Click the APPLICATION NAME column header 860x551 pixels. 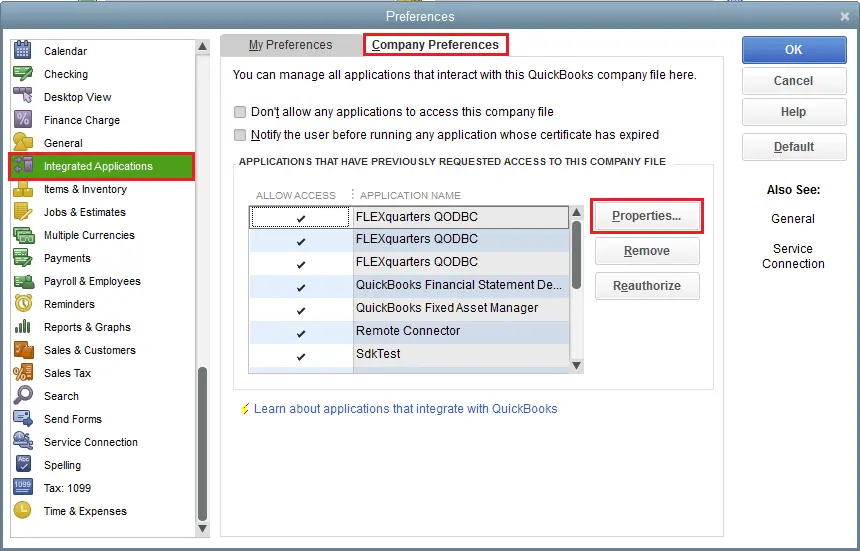[410, 196]
